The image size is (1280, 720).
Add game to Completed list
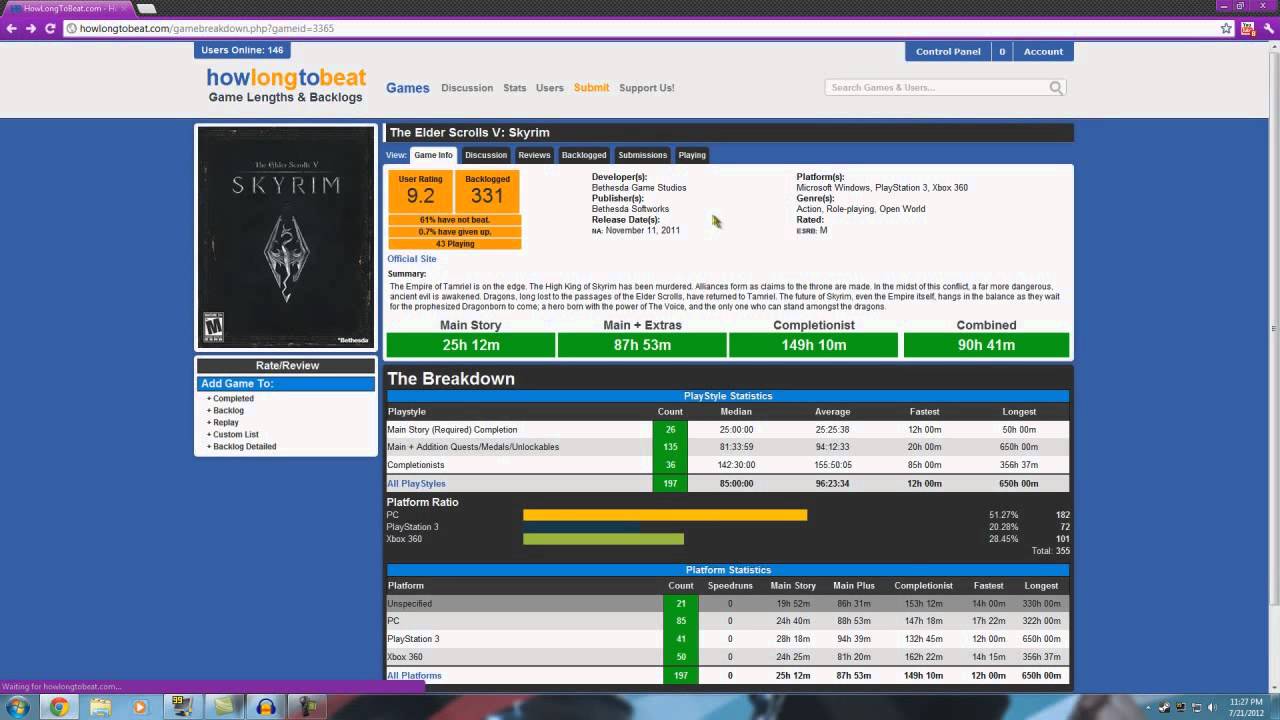(230, 399)
